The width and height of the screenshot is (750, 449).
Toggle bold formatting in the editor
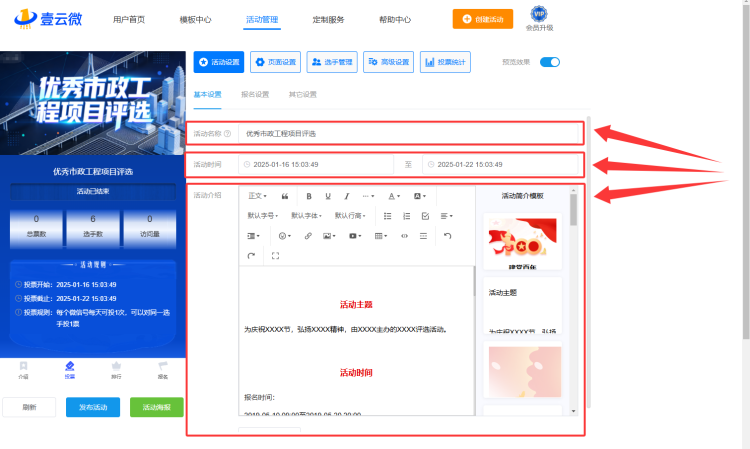click(x=309, y=196)
